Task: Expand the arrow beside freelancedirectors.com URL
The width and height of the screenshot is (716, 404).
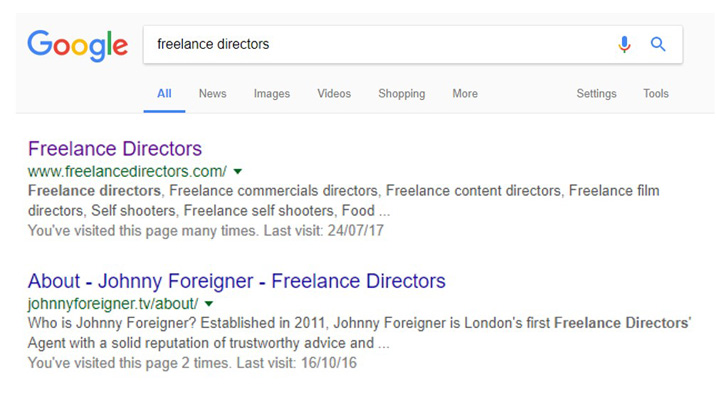Action: [x=237, y=172]
